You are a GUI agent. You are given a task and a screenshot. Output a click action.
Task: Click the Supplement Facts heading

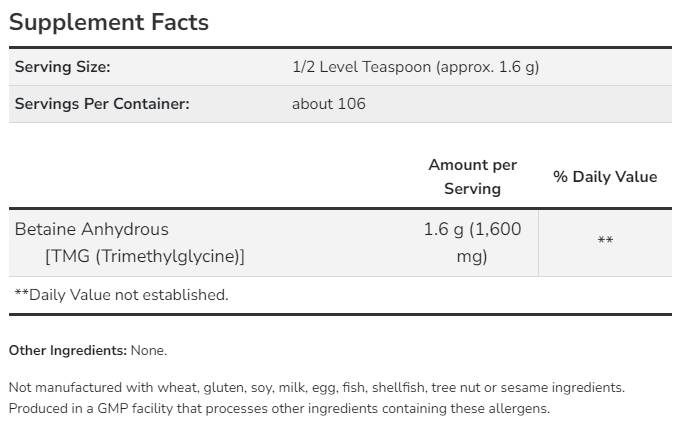click(109, 22)
